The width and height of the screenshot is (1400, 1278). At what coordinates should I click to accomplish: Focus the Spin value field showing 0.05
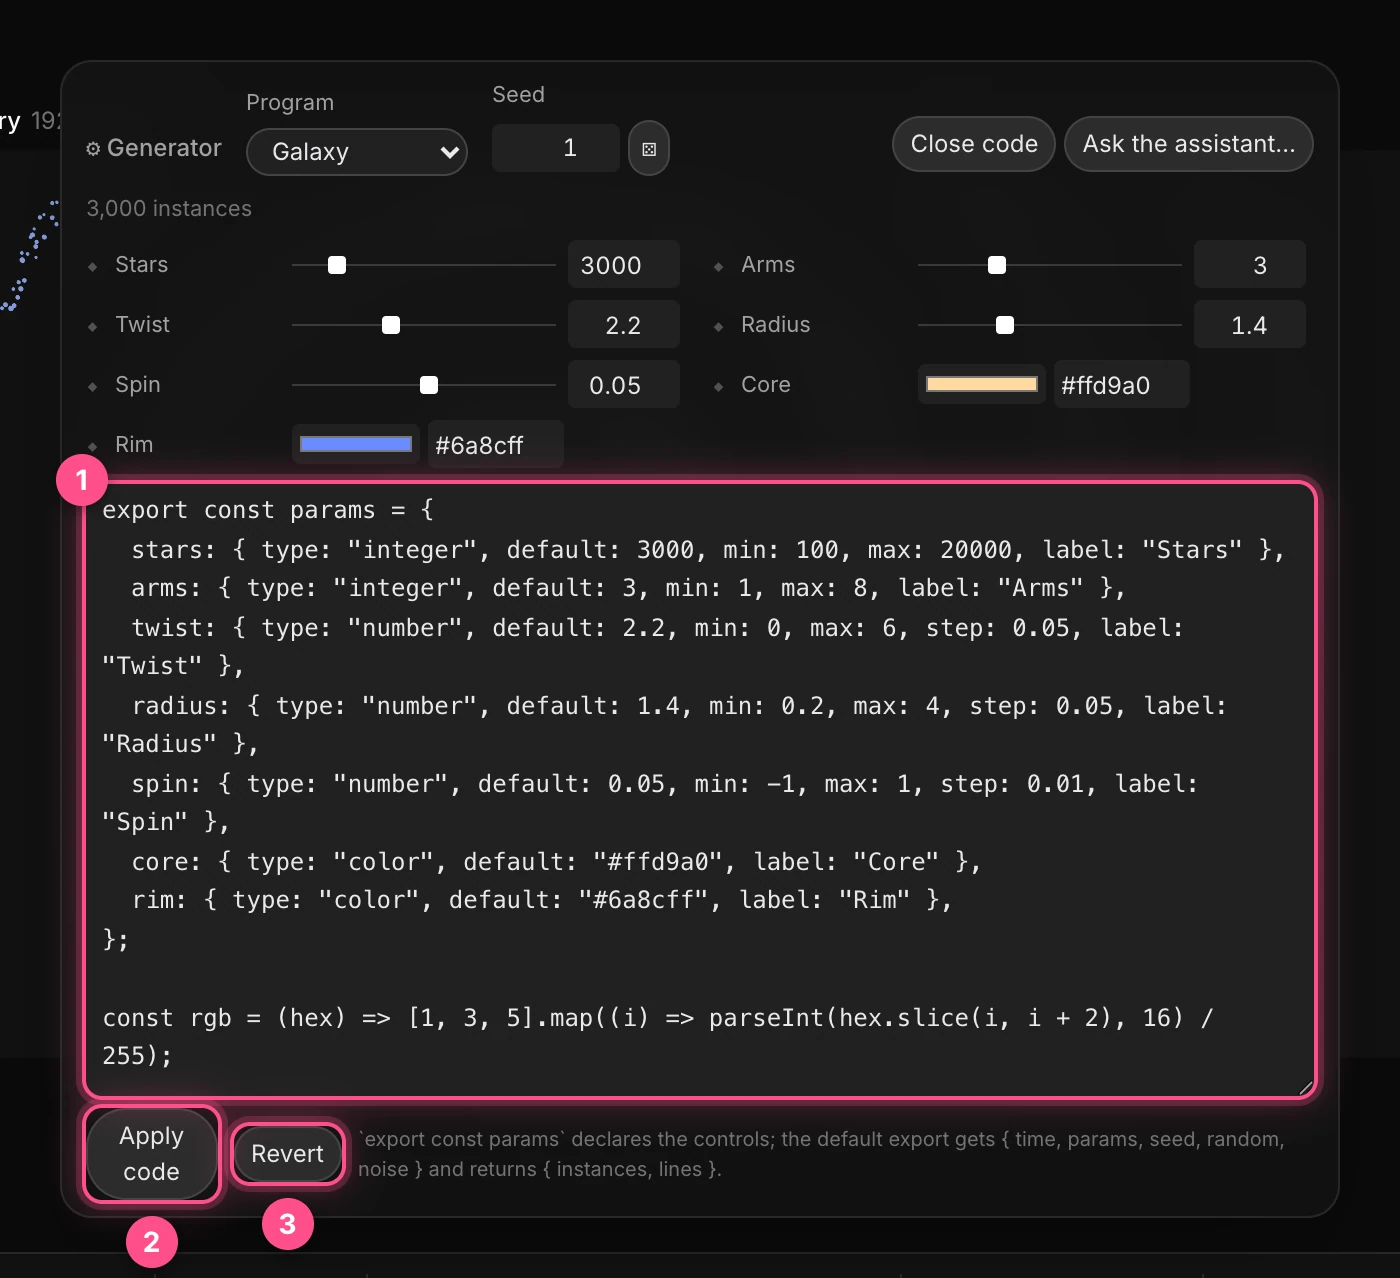[x=624, y=385]
